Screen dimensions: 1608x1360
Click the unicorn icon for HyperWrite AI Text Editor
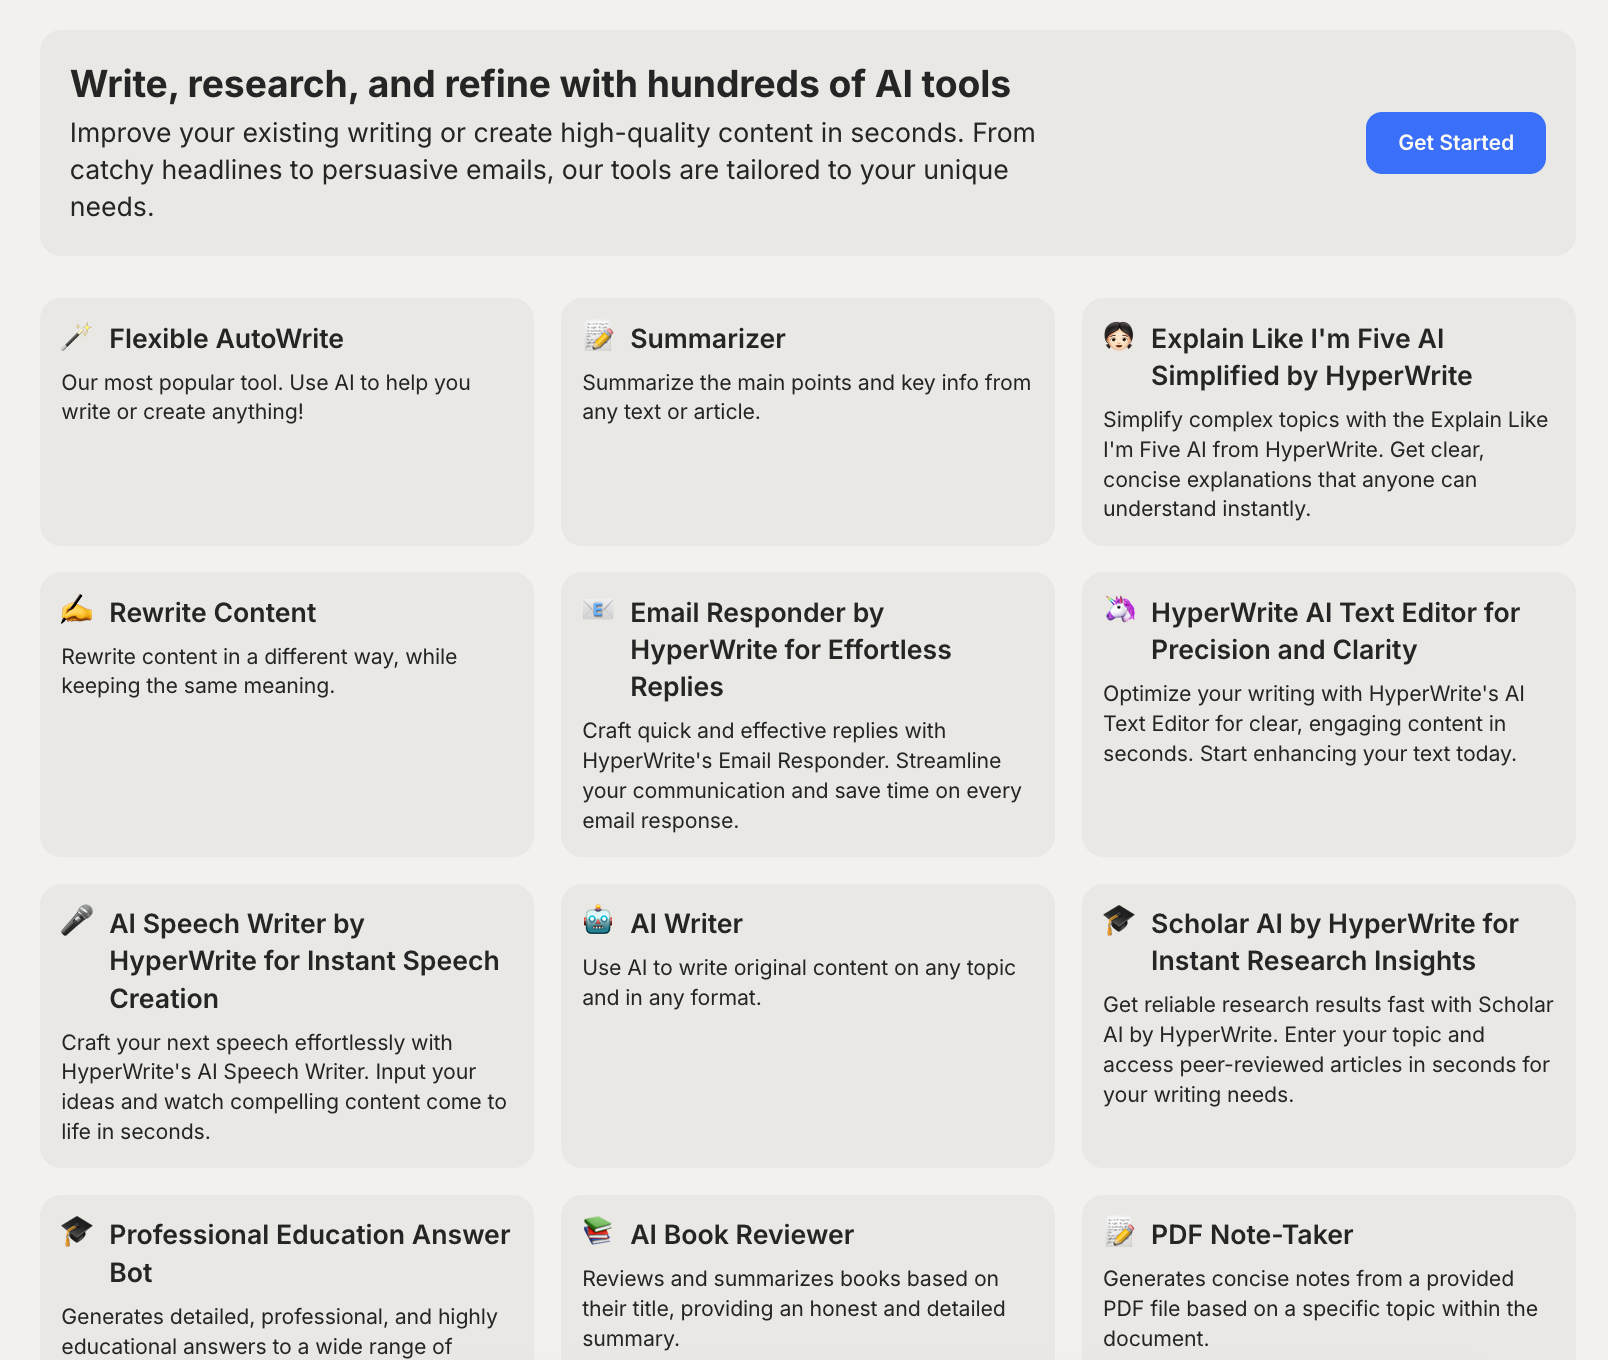pyautogui.click(x=1119, y=610)
